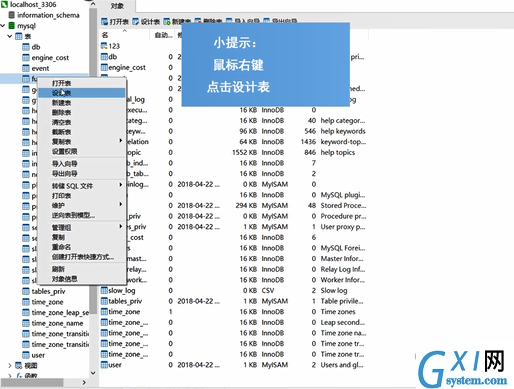Select engine_cost in the object list
Image resolution: width=514 pixels, height=389 pixels.
coord(123,67)
